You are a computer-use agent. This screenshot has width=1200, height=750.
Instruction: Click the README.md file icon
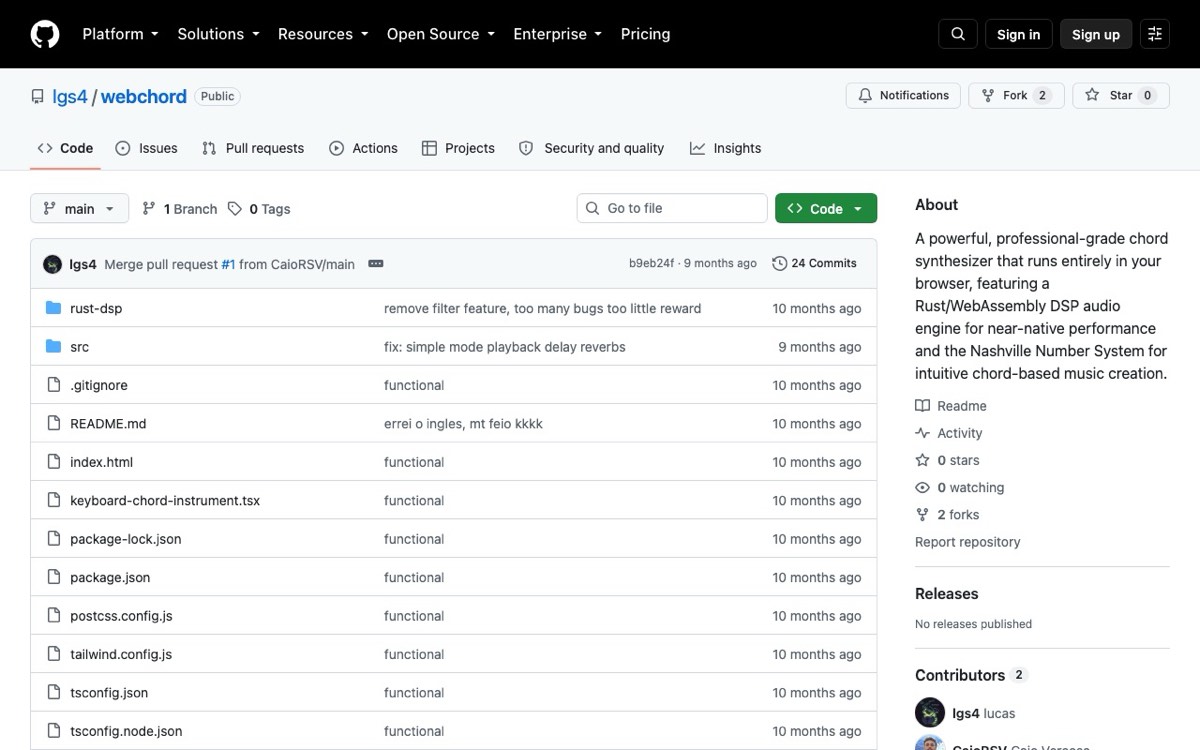pyautogui.click(x=54, y=424)
